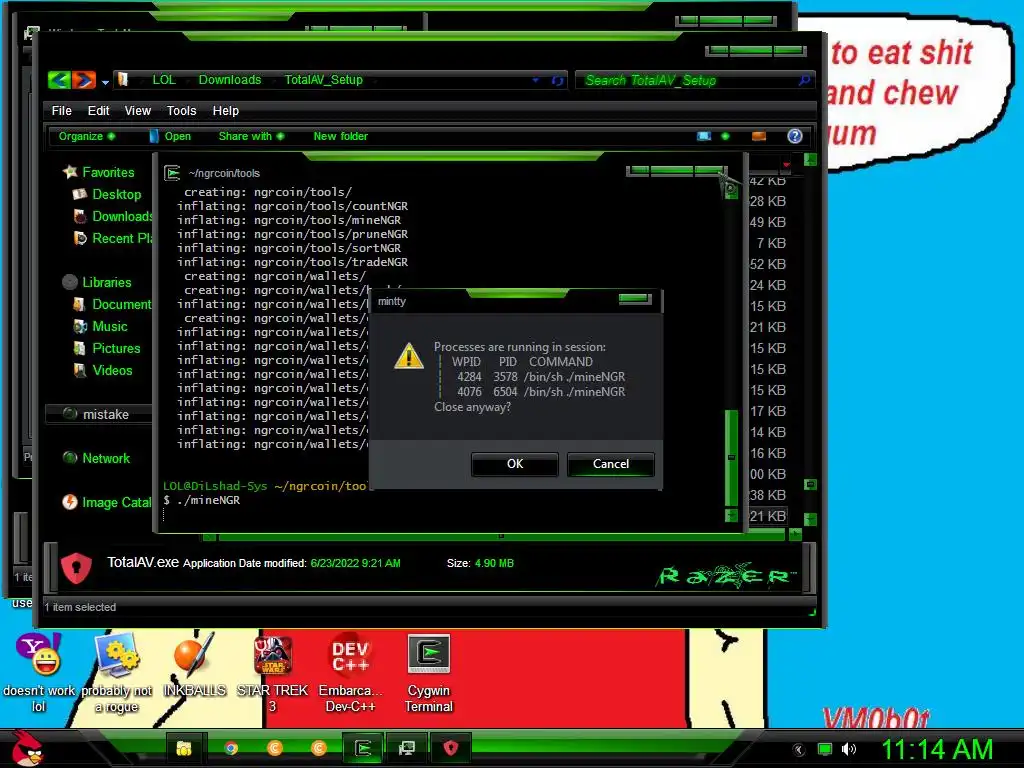
Task: Click the blue help question mark icon
Action: [x=795, y=136]
